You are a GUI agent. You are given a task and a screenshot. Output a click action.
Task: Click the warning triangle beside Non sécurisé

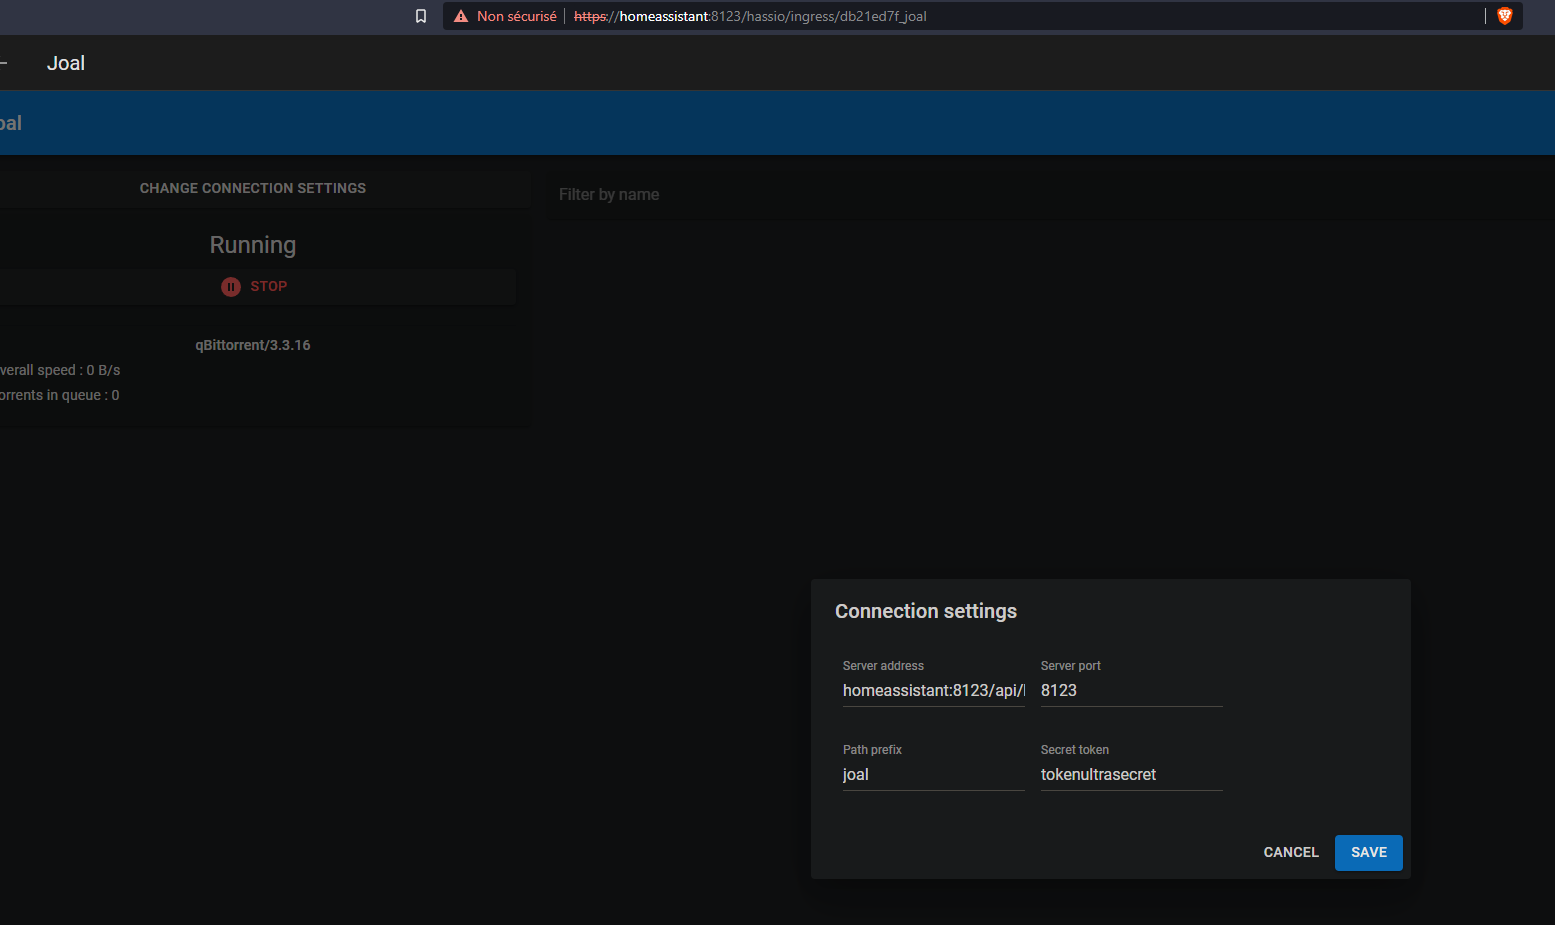[459, 16]
